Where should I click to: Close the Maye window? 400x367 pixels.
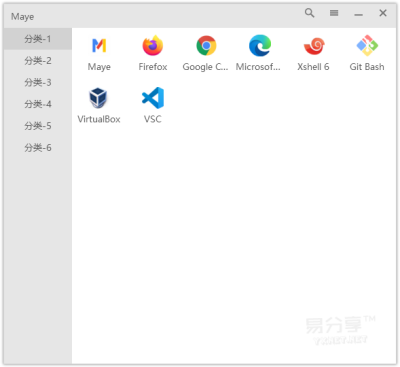point(383,13)
